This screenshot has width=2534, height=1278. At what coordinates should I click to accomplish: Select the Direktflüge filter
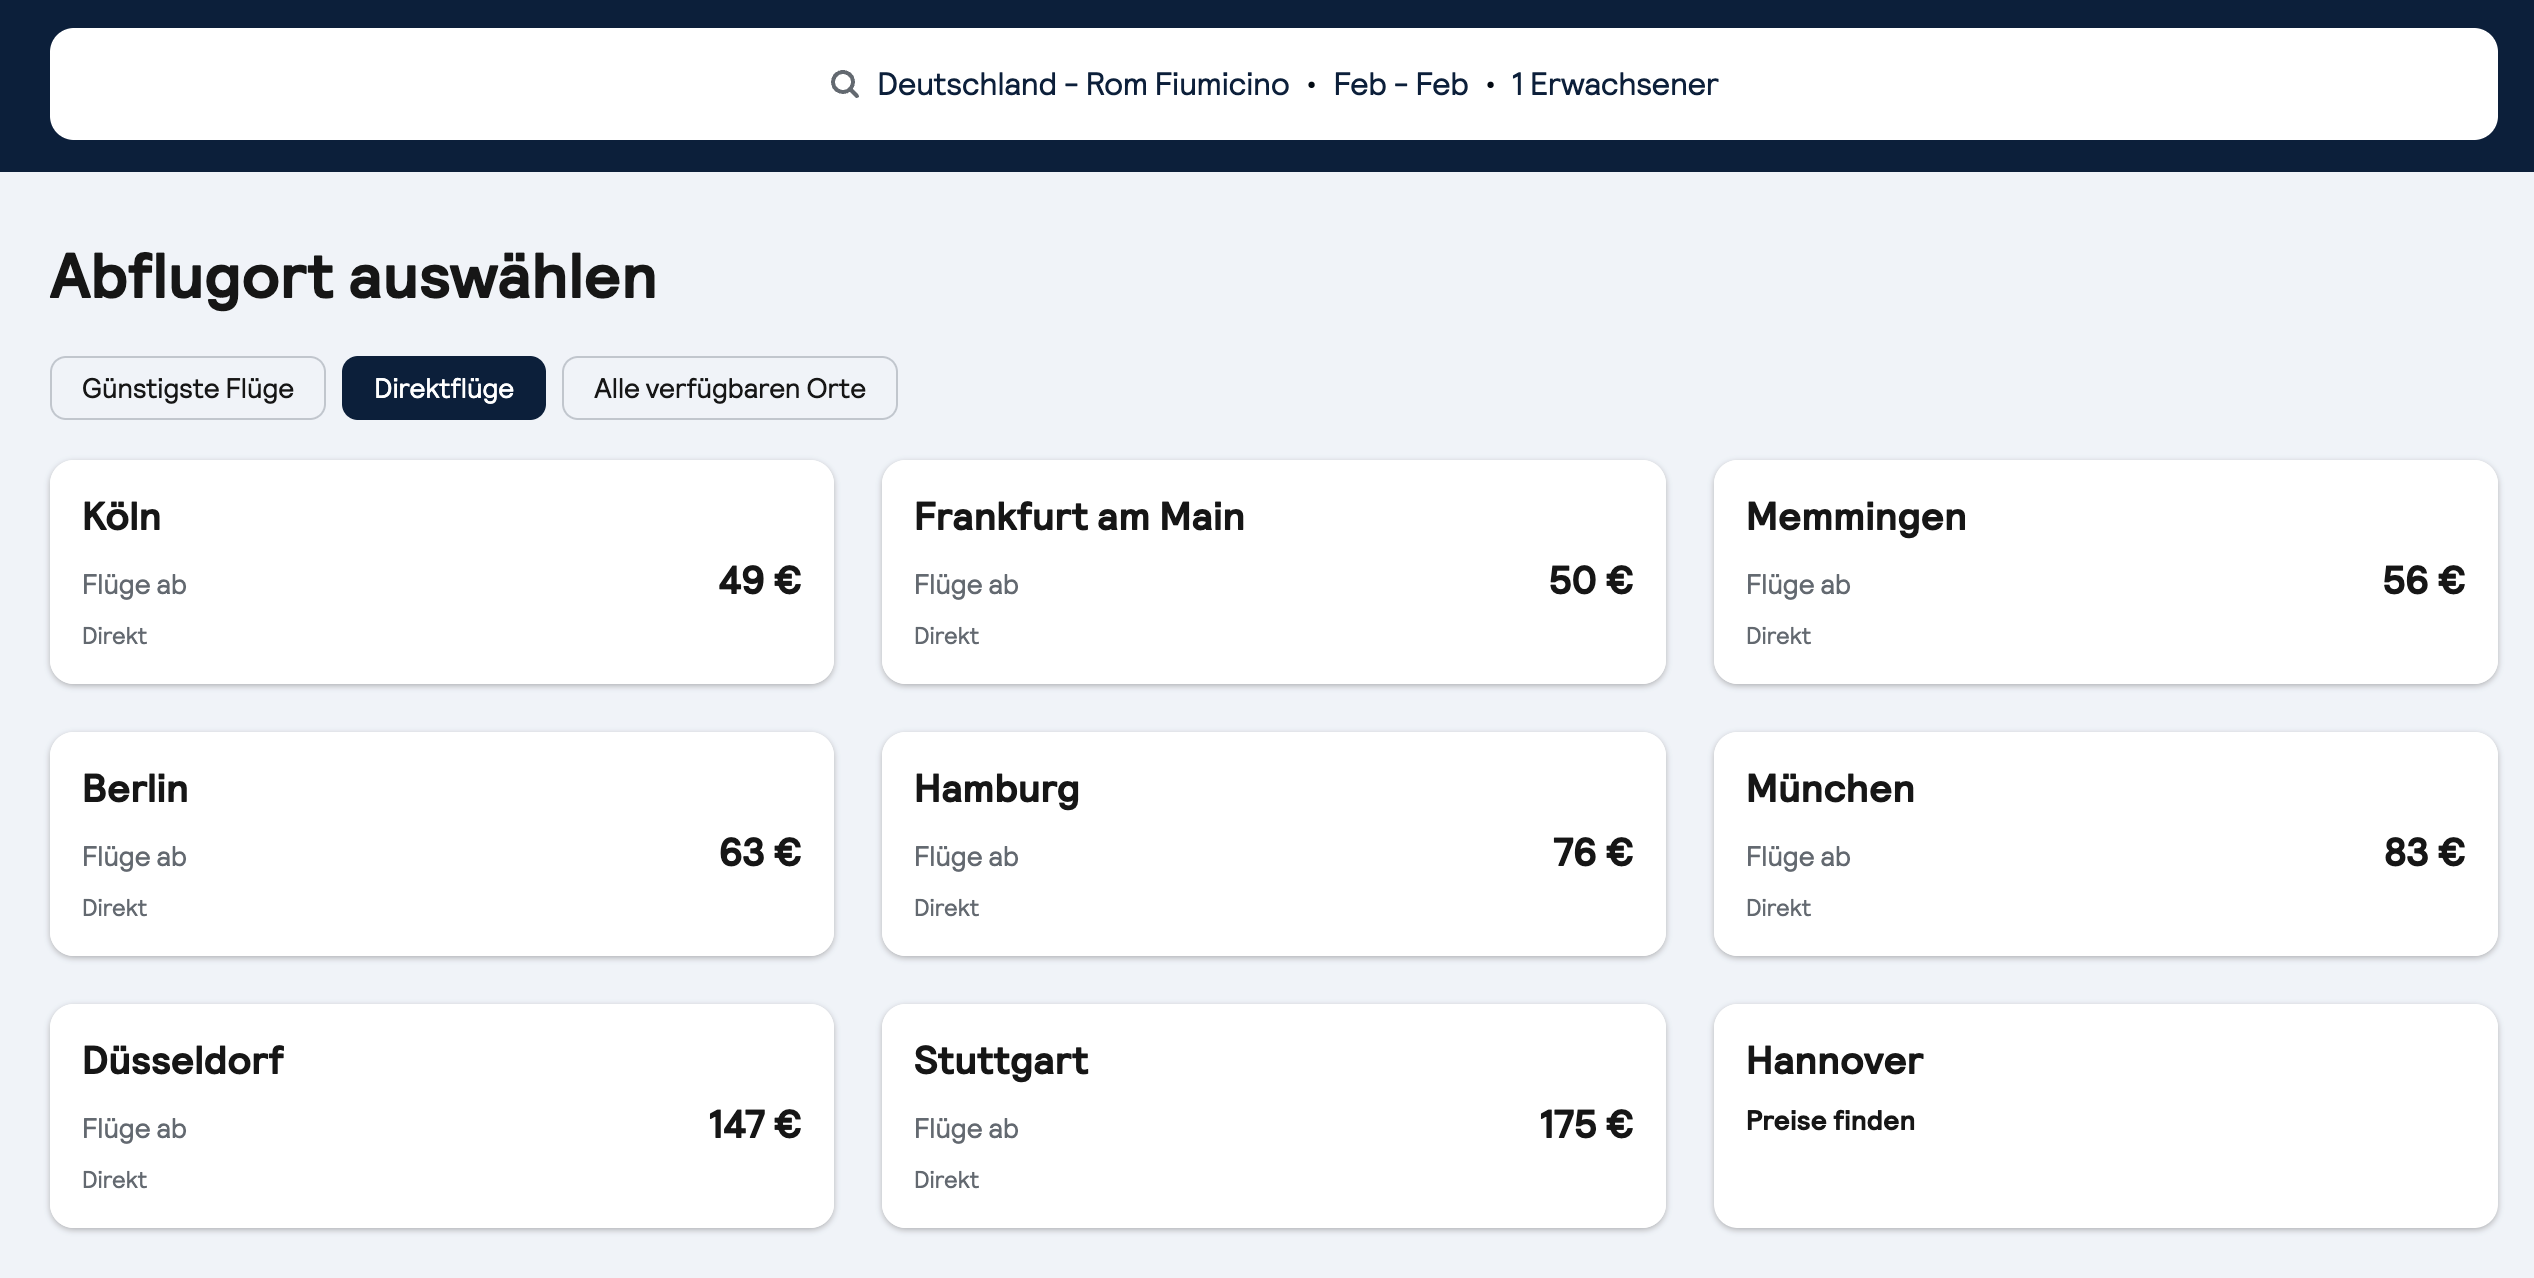tap(444, 388)
